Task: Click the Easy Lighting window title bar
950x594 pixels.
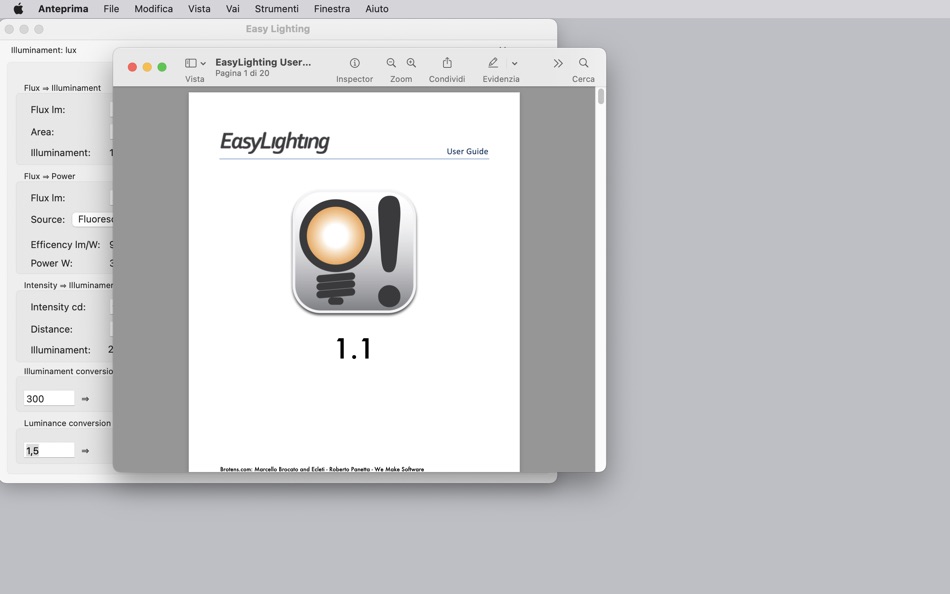Action: pos(278,29)
